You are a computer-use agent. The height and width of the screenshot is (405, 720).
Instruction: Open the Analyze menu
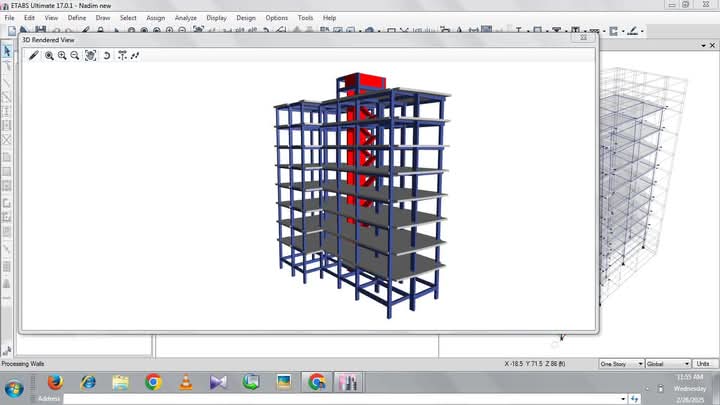(x=185, y=18)
